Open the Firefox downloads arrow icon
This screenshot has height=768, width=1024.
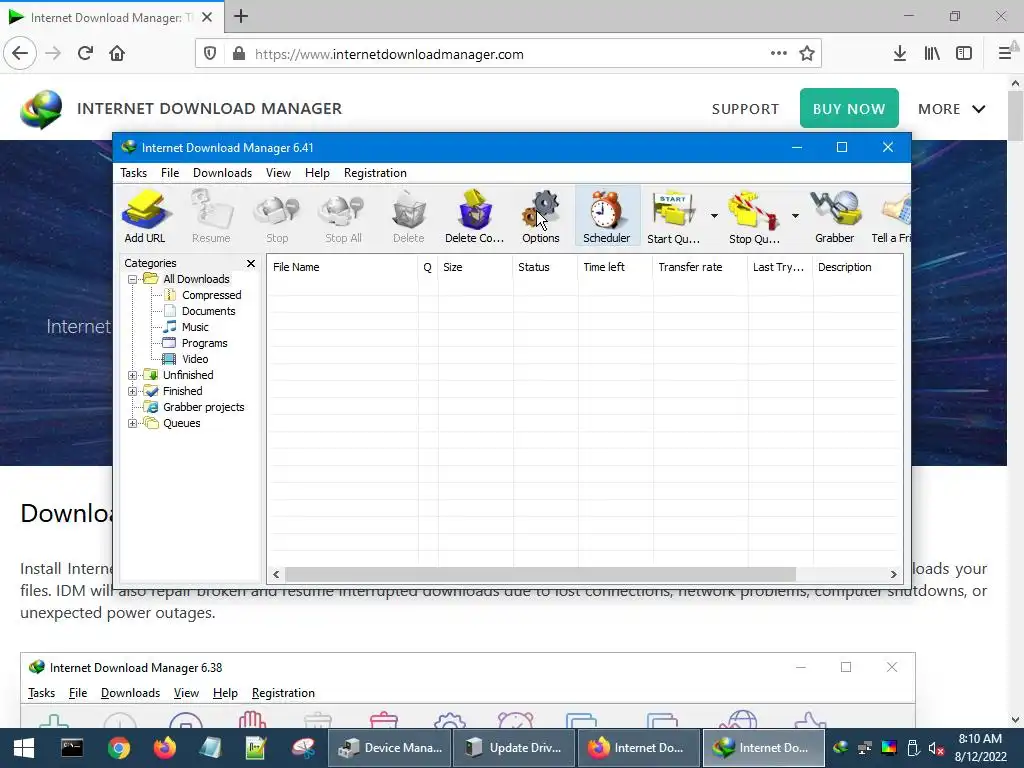899,54
